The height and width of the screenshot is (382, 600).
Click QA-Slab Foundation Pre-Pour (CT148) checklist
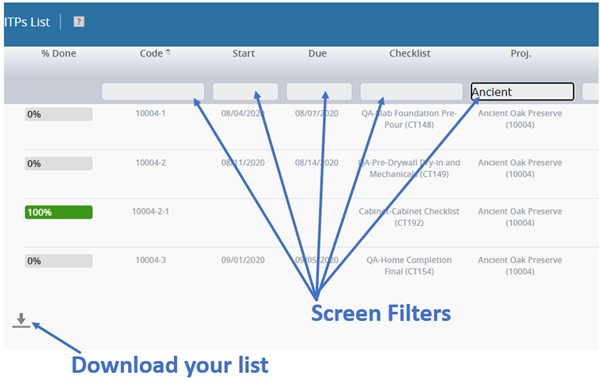point(409,119)
